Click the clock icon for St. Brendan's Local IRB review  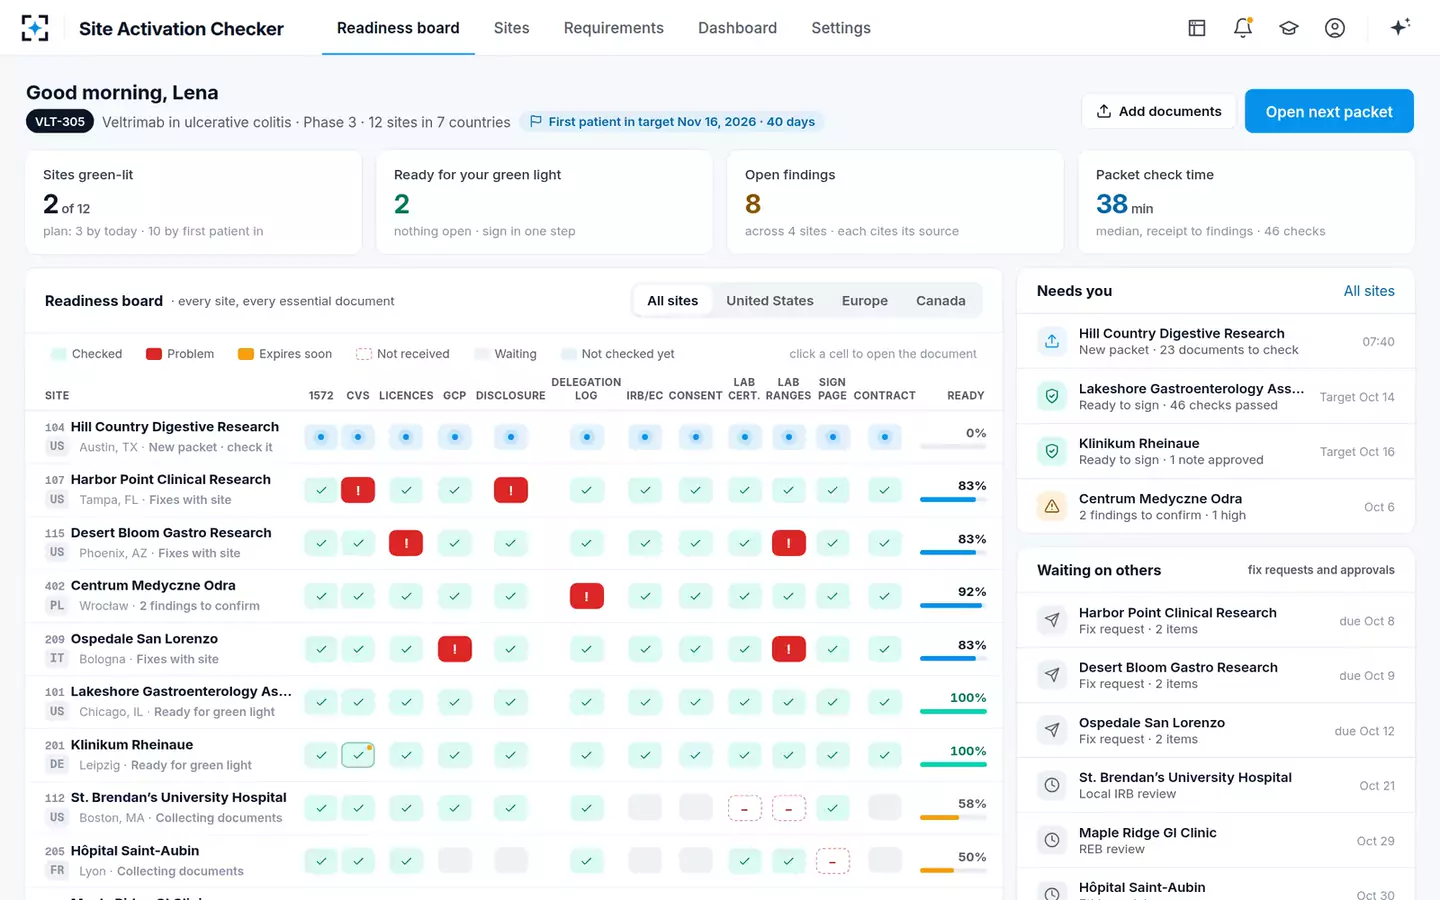click(x=1052, y=785)
